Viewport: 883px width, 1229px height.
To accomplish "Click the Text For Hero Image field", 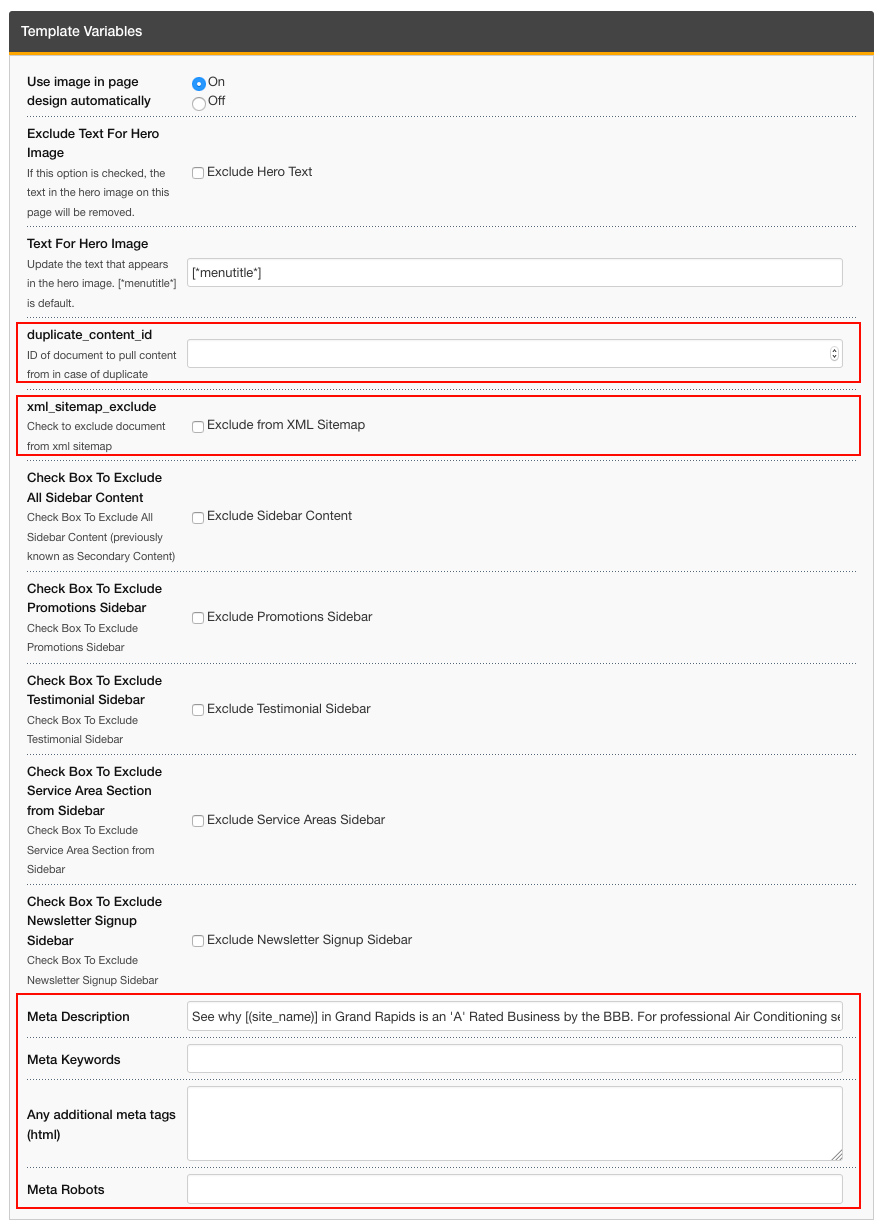I will [514, 273].
